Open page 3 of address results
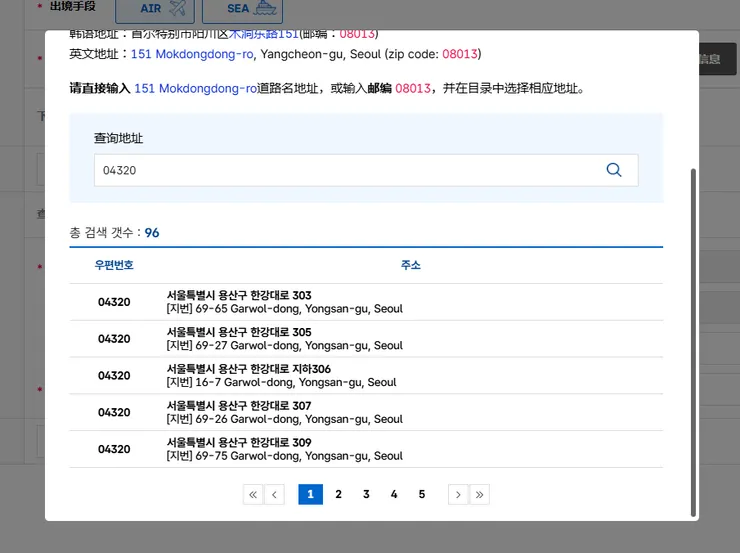This screenshot has width=740, height=553. pos(366,494)
